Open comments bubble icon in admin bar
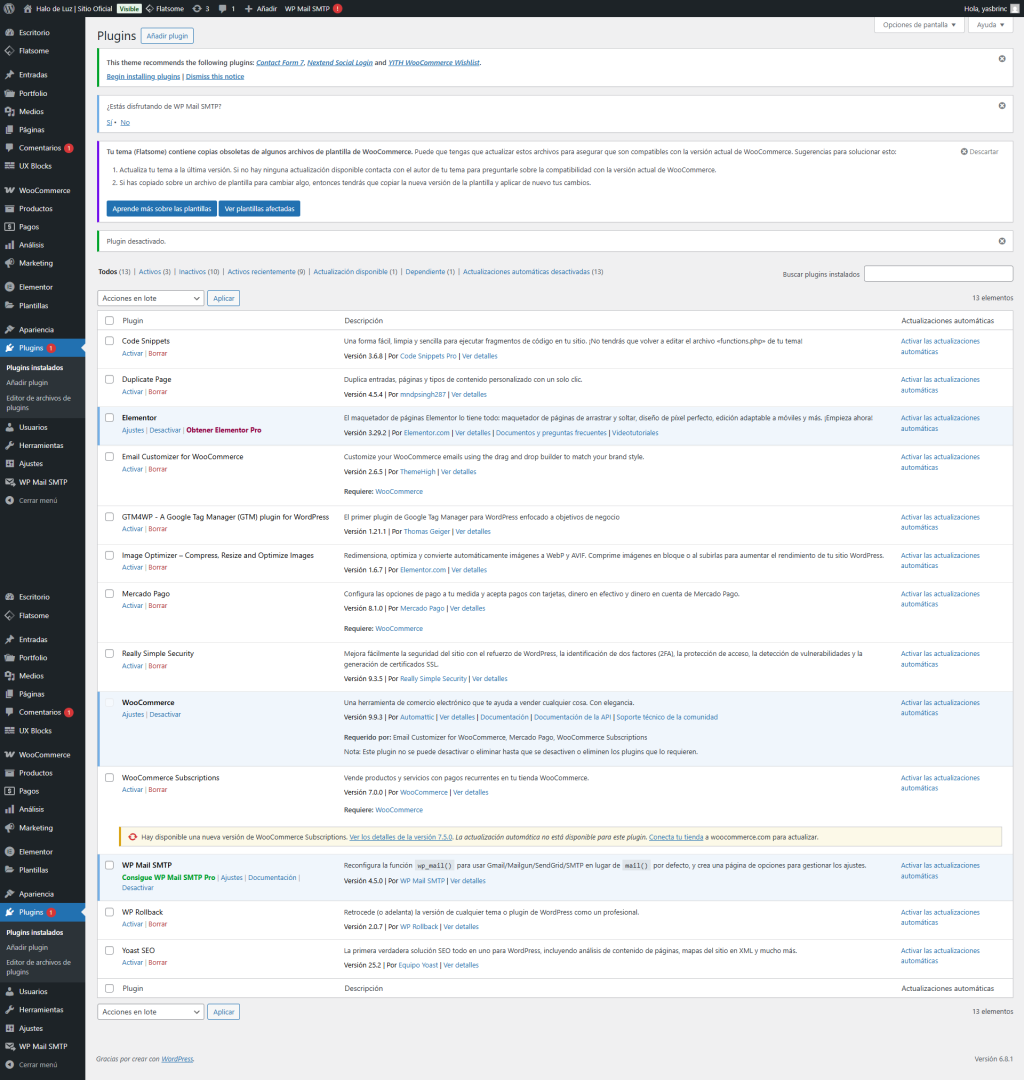1024x1080 pixels. 227,8
